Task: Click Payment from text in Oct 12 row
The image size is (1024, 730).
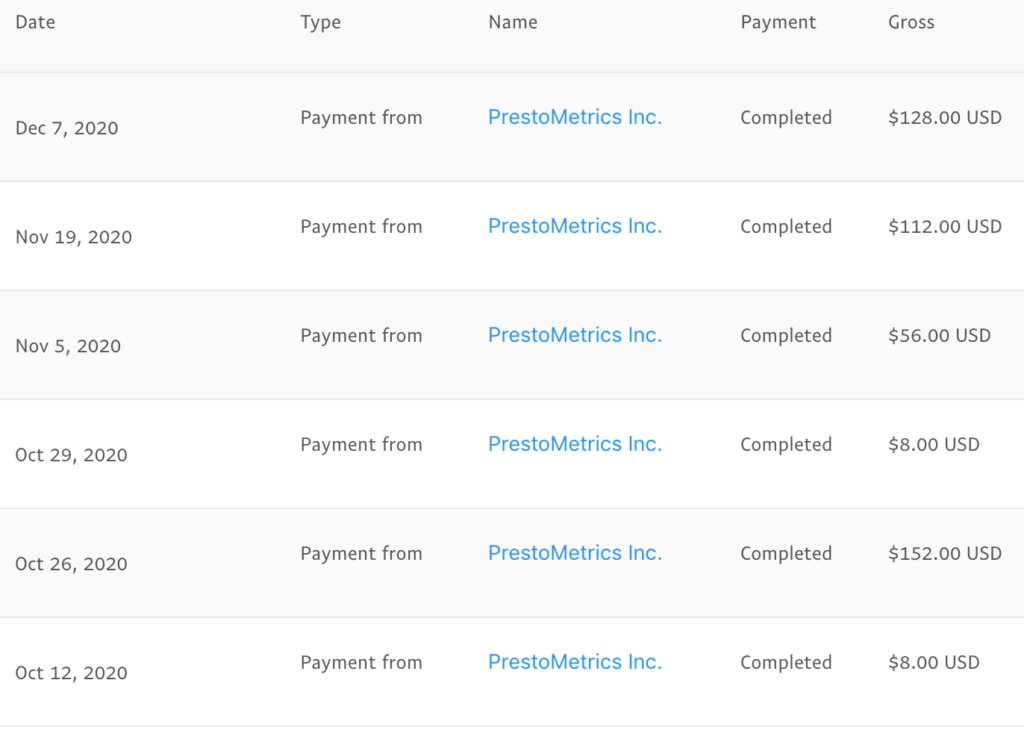Action: [x=361, y=663]
